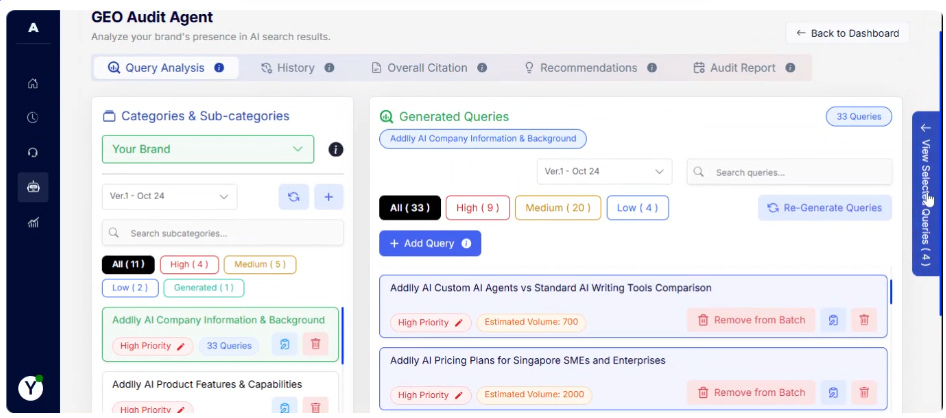
Task: Click info icon next to Query Analysis
Action: point(219,68)
